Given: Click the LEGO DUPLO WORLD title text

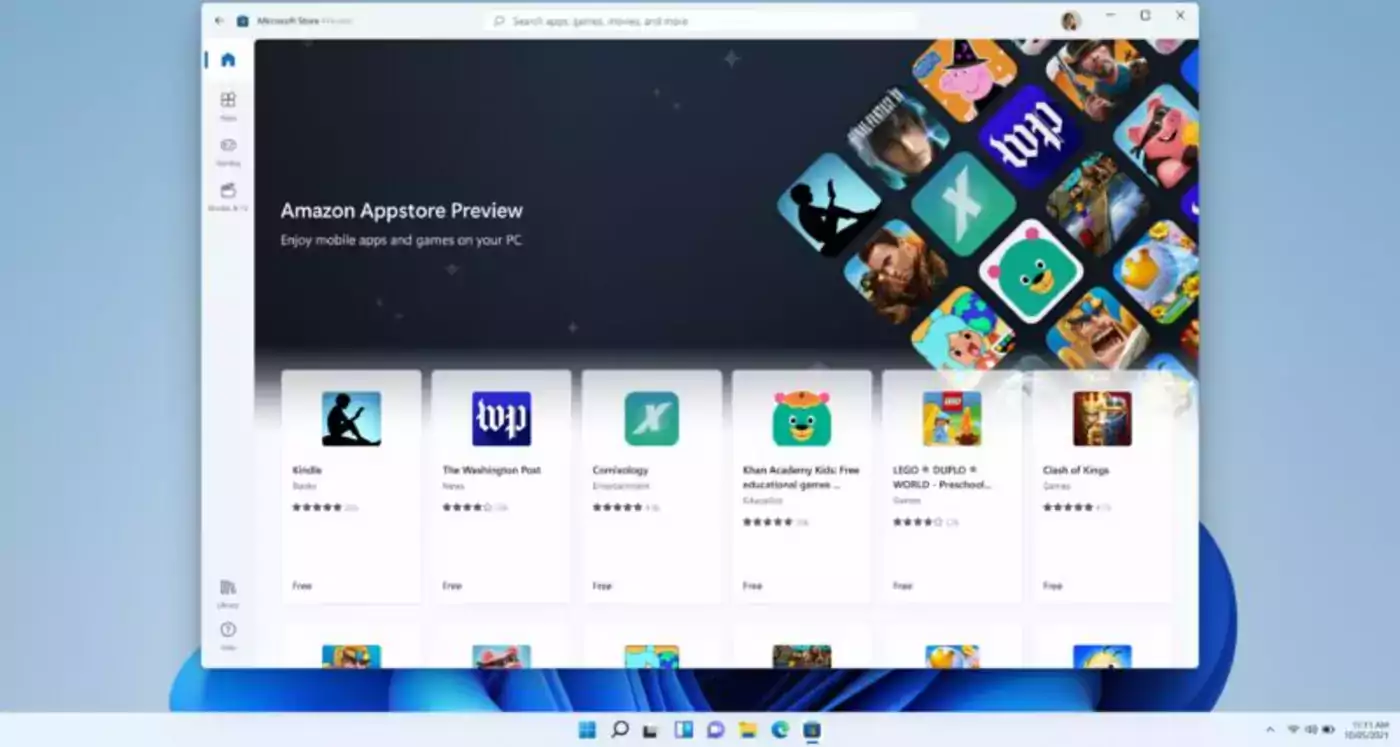Looking at the screenshot, I should (x=941, y=477).
